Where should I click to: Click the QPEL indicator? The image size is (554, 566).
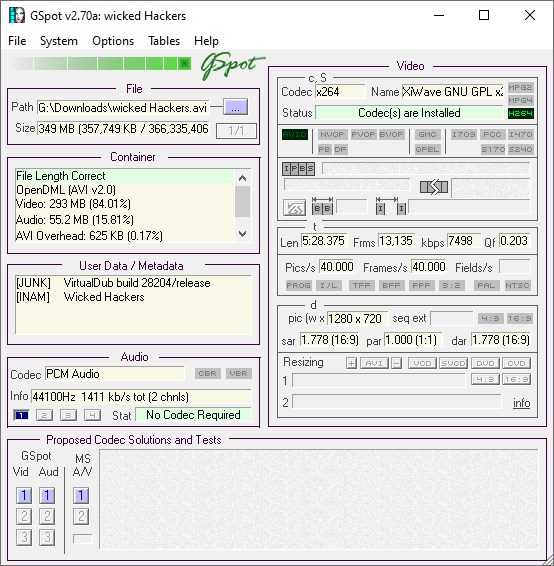coord(427,149)
